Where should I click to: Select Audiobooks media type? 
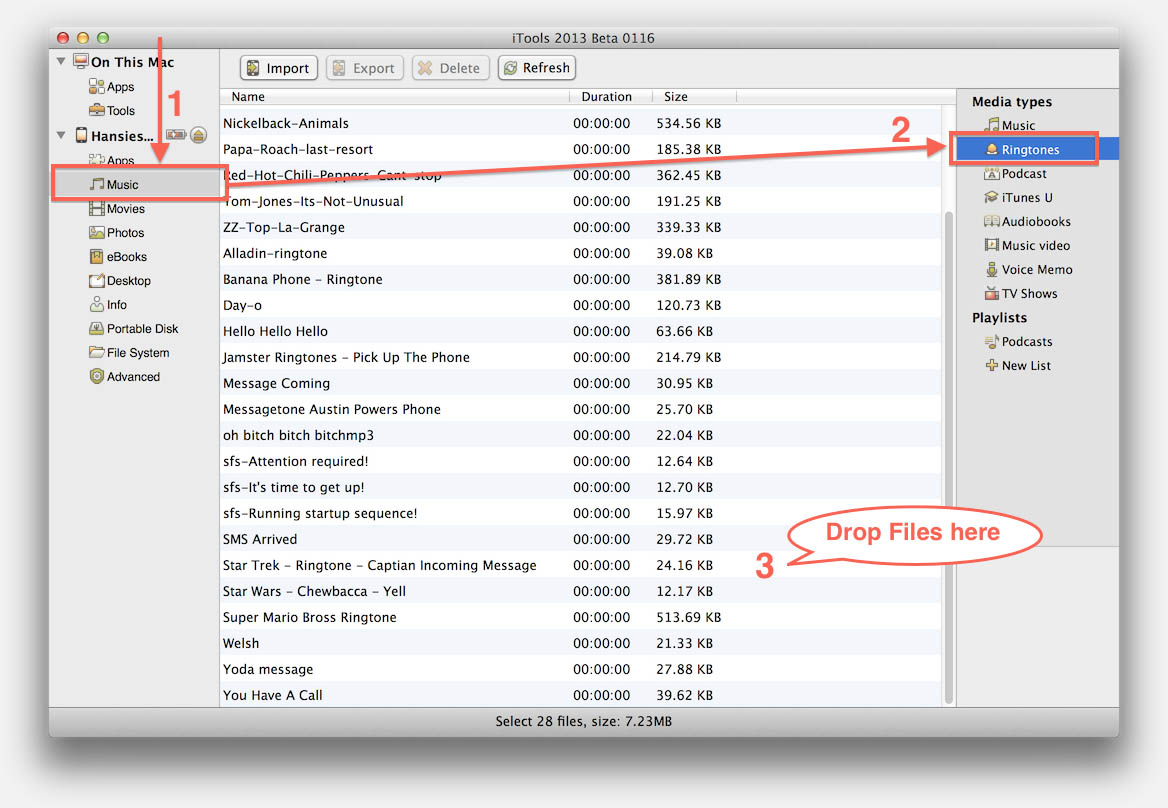tap(1027, 221)
